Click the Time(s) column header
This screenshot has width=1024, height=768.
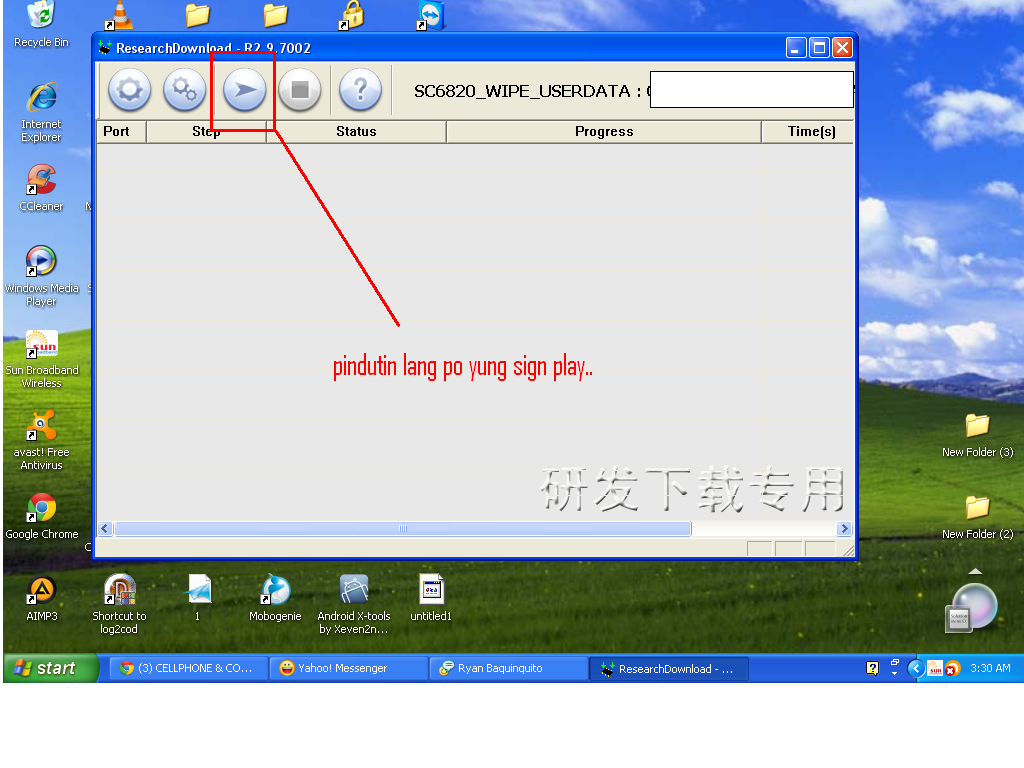[x=810, y=132]
